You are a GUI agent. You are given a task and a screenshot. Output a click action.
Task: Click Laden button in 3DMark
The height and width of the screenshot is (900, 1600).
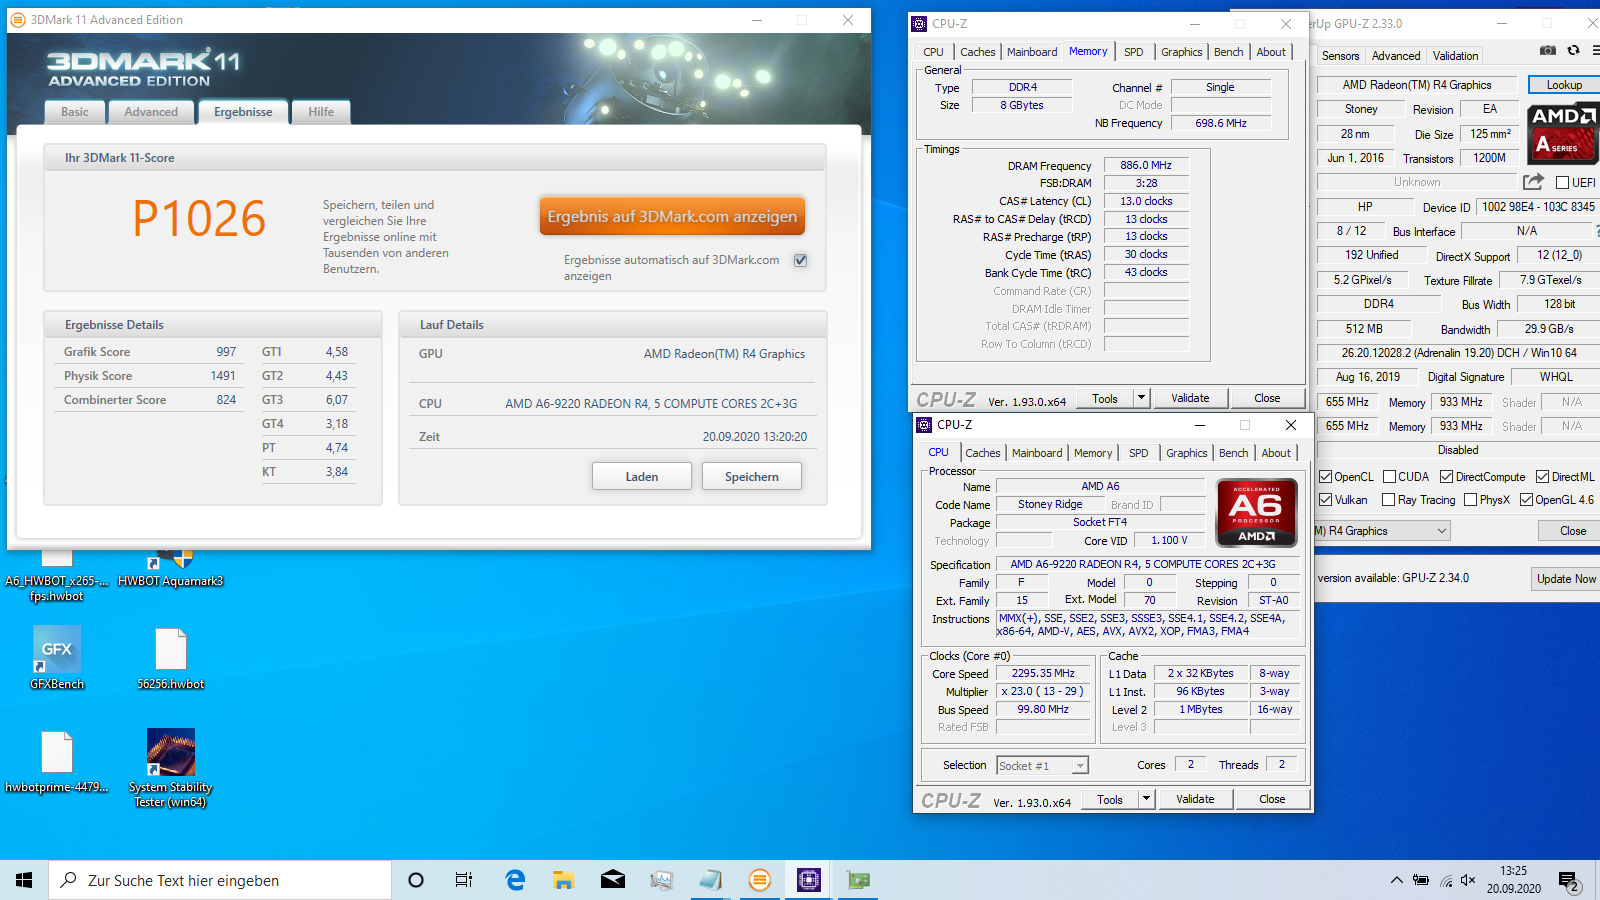click(x=642, y=477)
